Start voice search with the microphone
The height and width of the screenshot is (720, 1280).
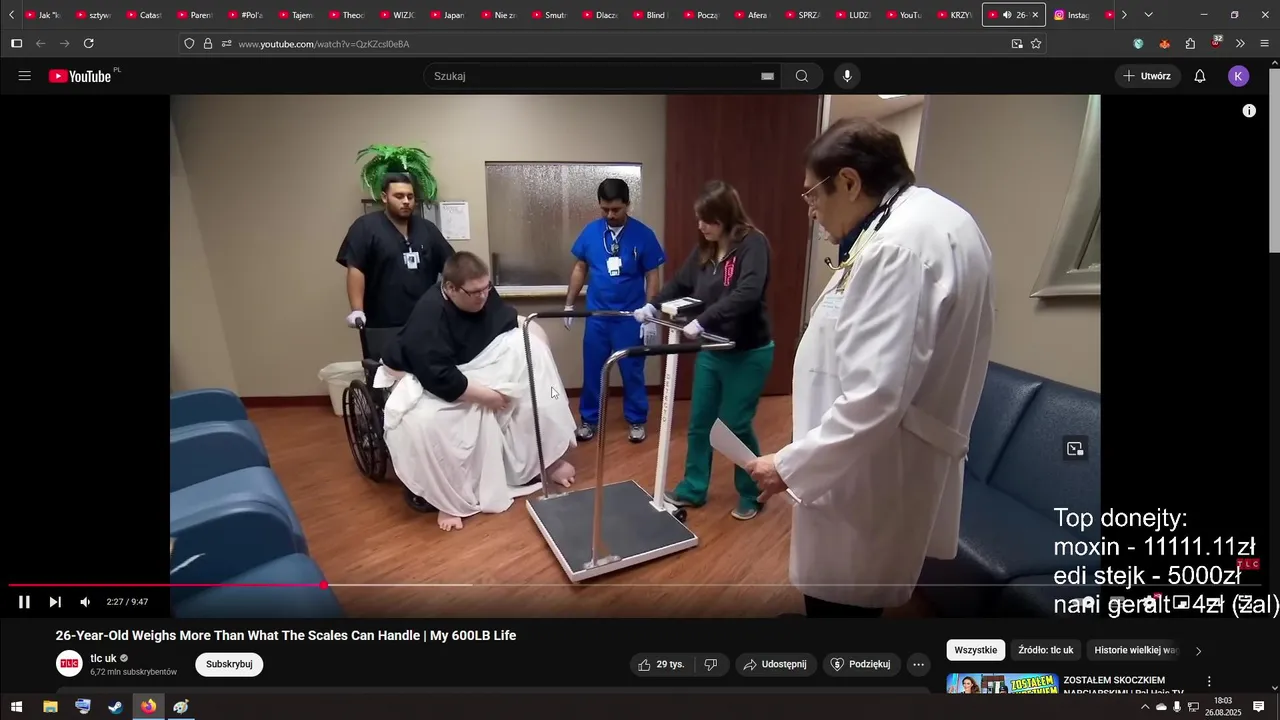pyautogui.click(x=847, y=76)
